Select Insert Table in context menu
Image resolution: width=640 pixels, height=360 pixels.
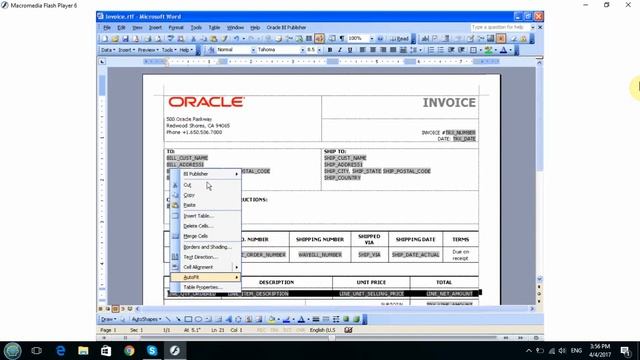coord(205,216)
